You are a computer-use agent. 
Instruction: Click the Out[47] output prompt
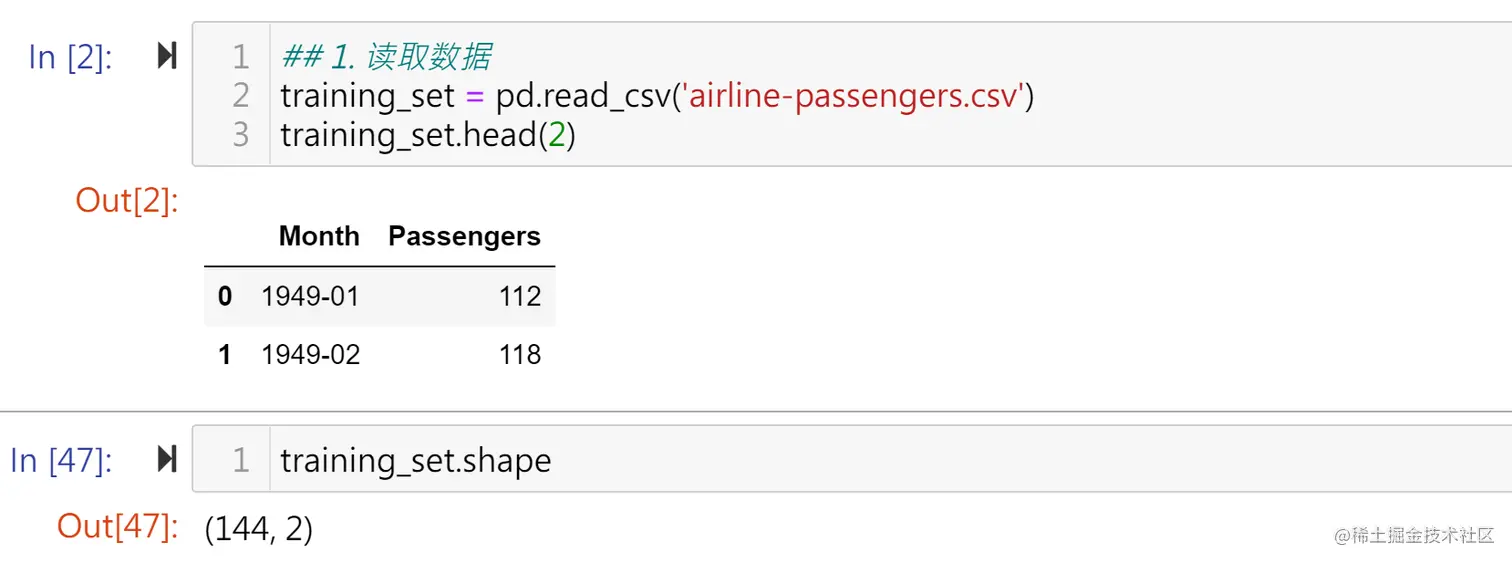click(x=117, y=527)
